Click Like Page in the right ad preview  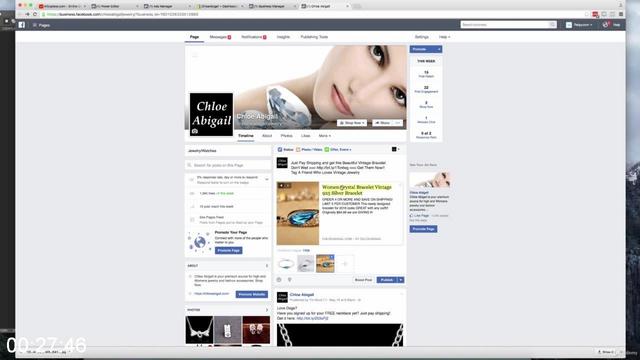pyautogui.click(x=420, y=216)
